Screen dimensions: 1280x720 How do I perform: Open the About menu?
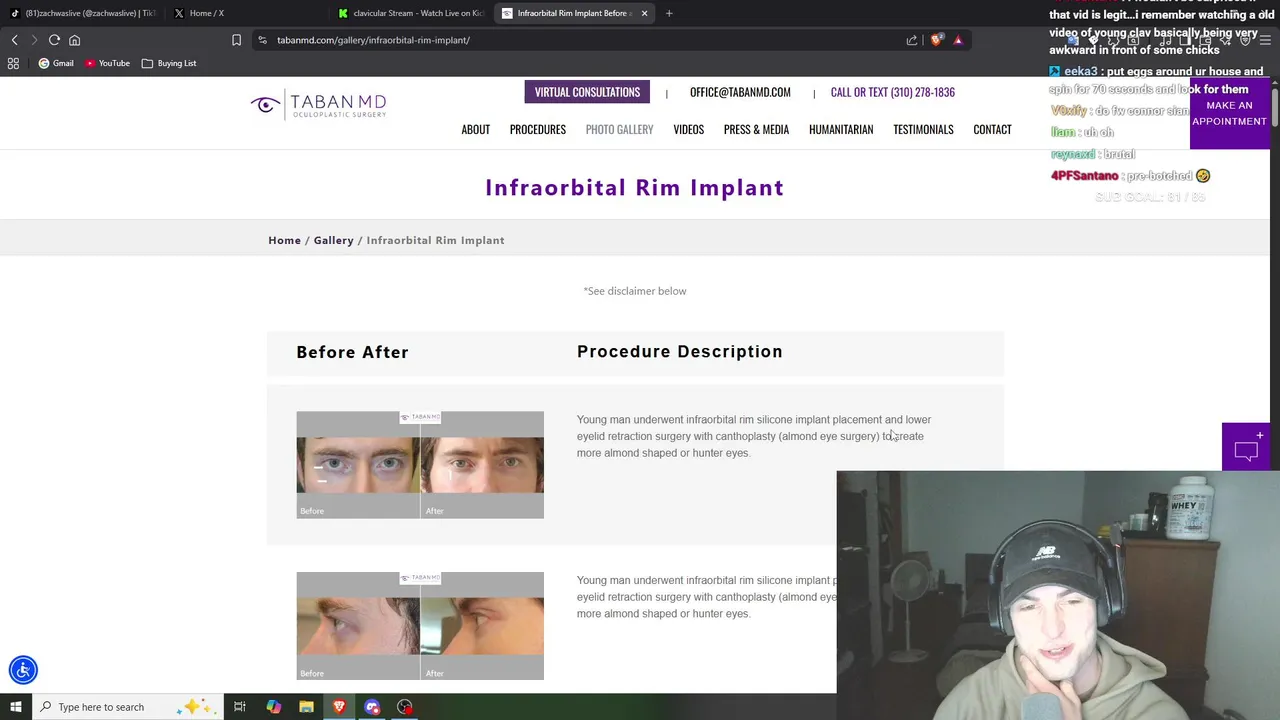475,129
